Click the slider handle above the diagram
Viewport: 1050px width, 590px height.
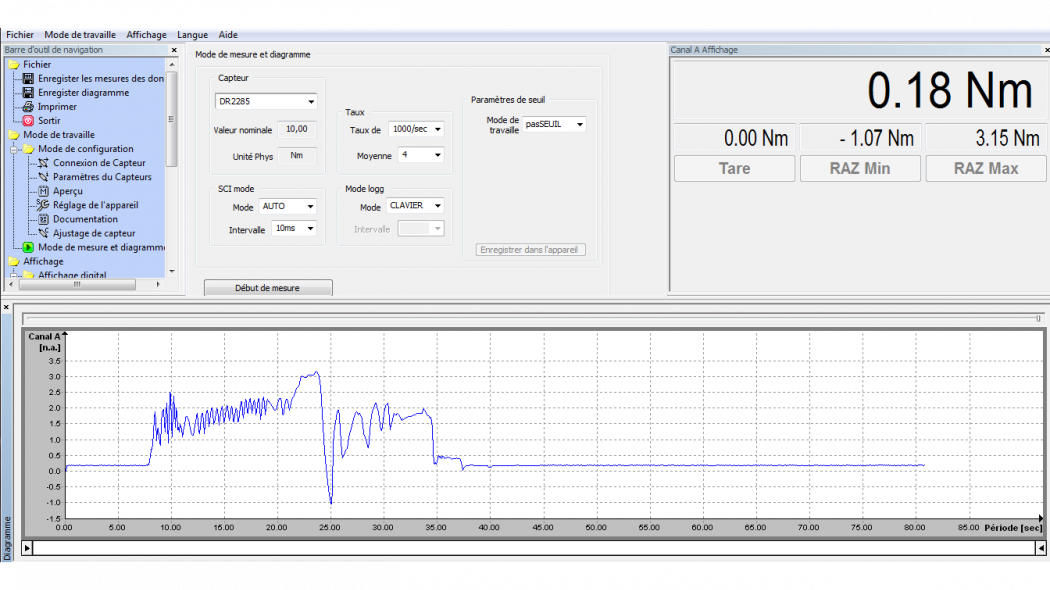[x=1039, y=318]
